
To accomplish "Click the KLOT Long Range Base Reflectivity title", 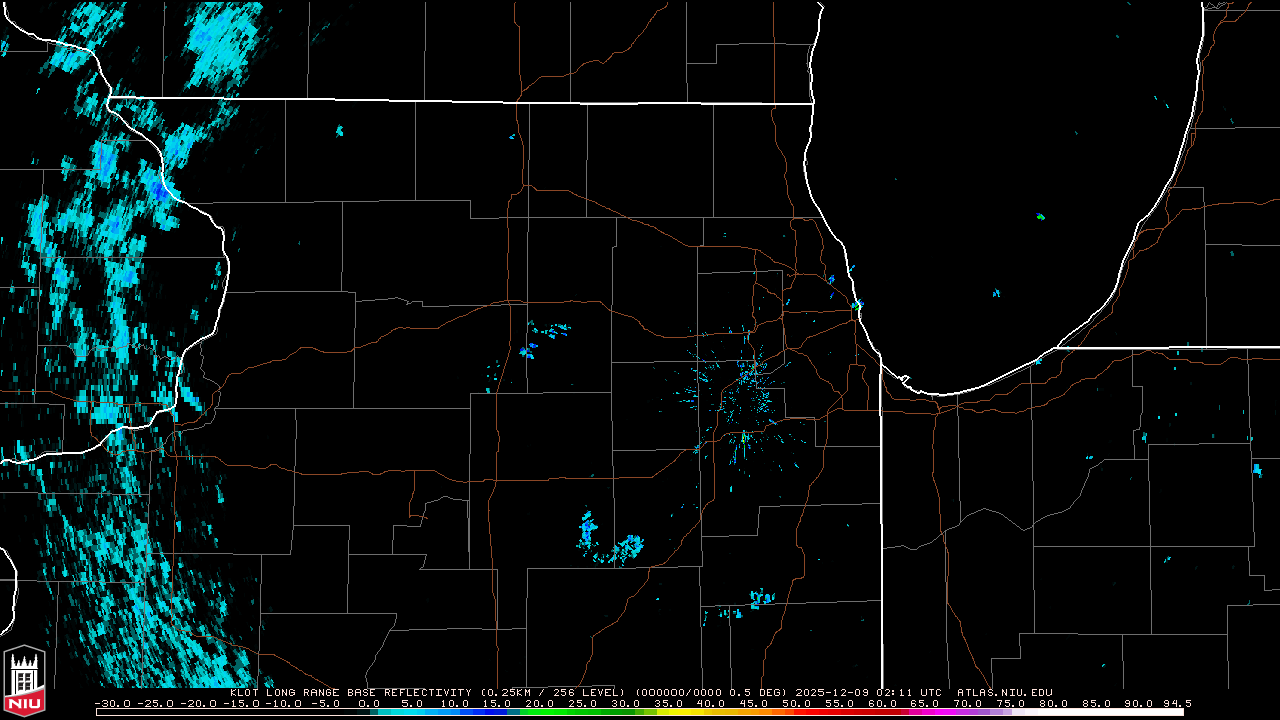I will [x=351, y=692].
